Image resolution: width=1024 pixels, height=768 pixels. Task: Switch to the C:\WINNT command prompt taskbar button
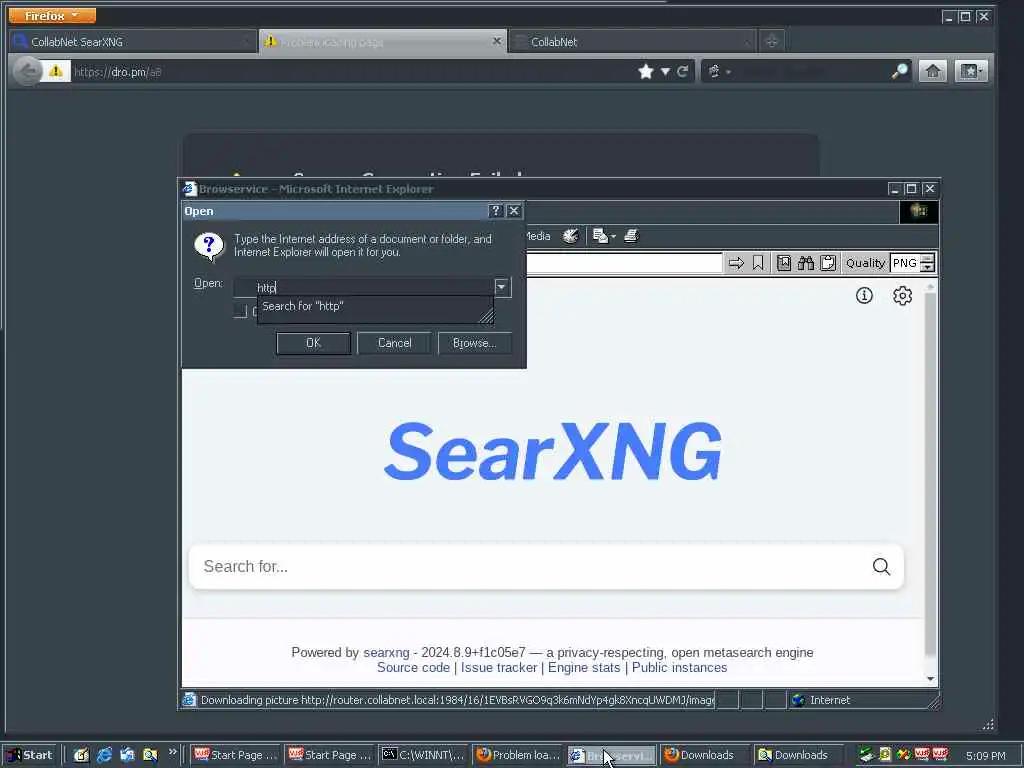click(423, 755)
